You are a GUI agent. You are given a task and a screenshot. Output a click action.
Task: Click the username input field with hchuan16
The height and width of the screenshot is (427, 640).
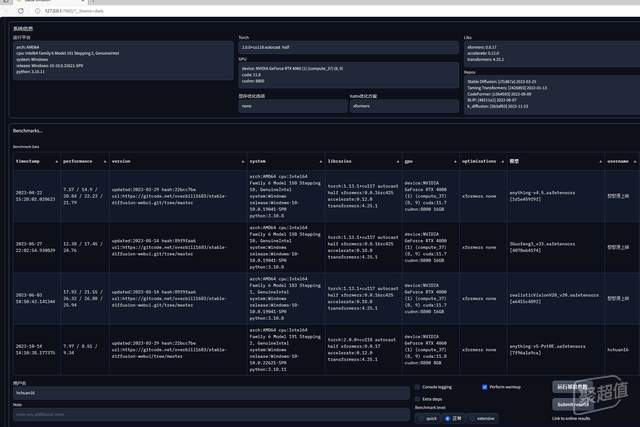pos(211,393)
